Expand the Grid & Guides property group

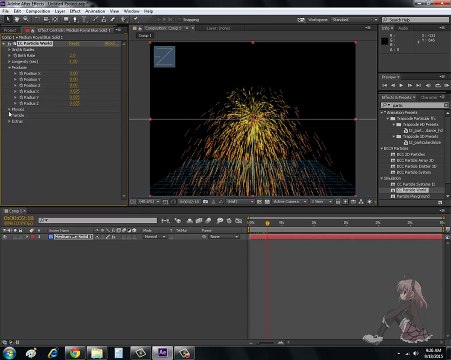9,50
